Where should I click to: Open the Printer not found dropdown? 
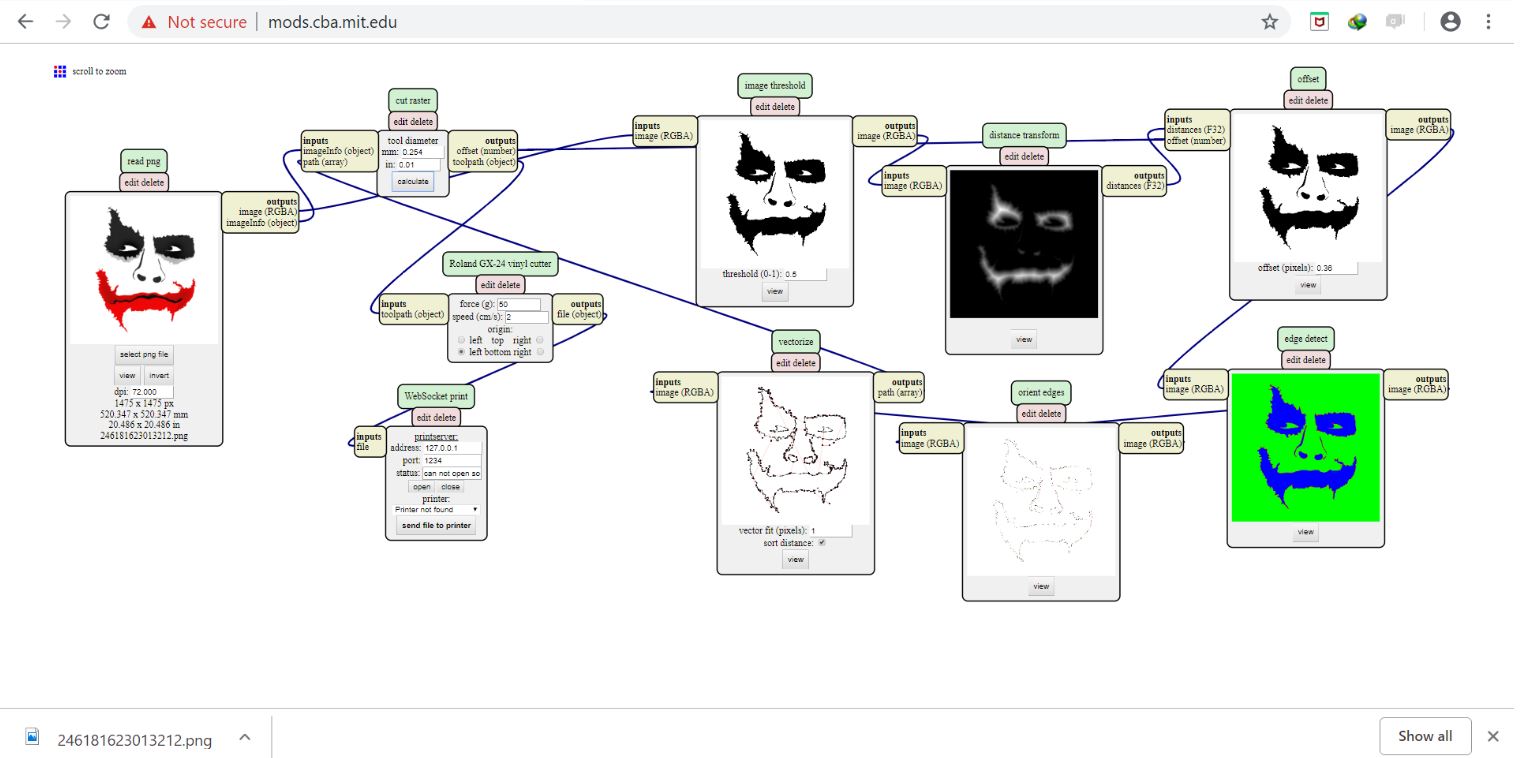tap(437, 509)
